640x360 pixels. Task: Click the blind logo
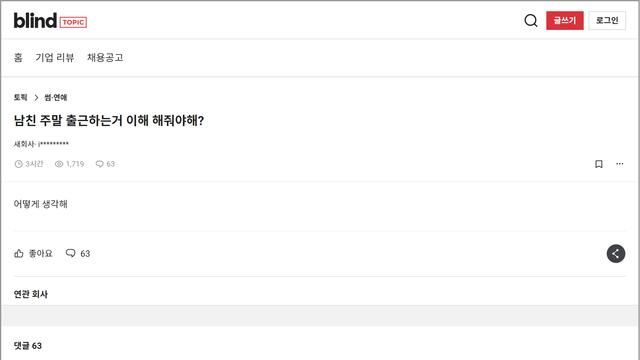point(35,20)
